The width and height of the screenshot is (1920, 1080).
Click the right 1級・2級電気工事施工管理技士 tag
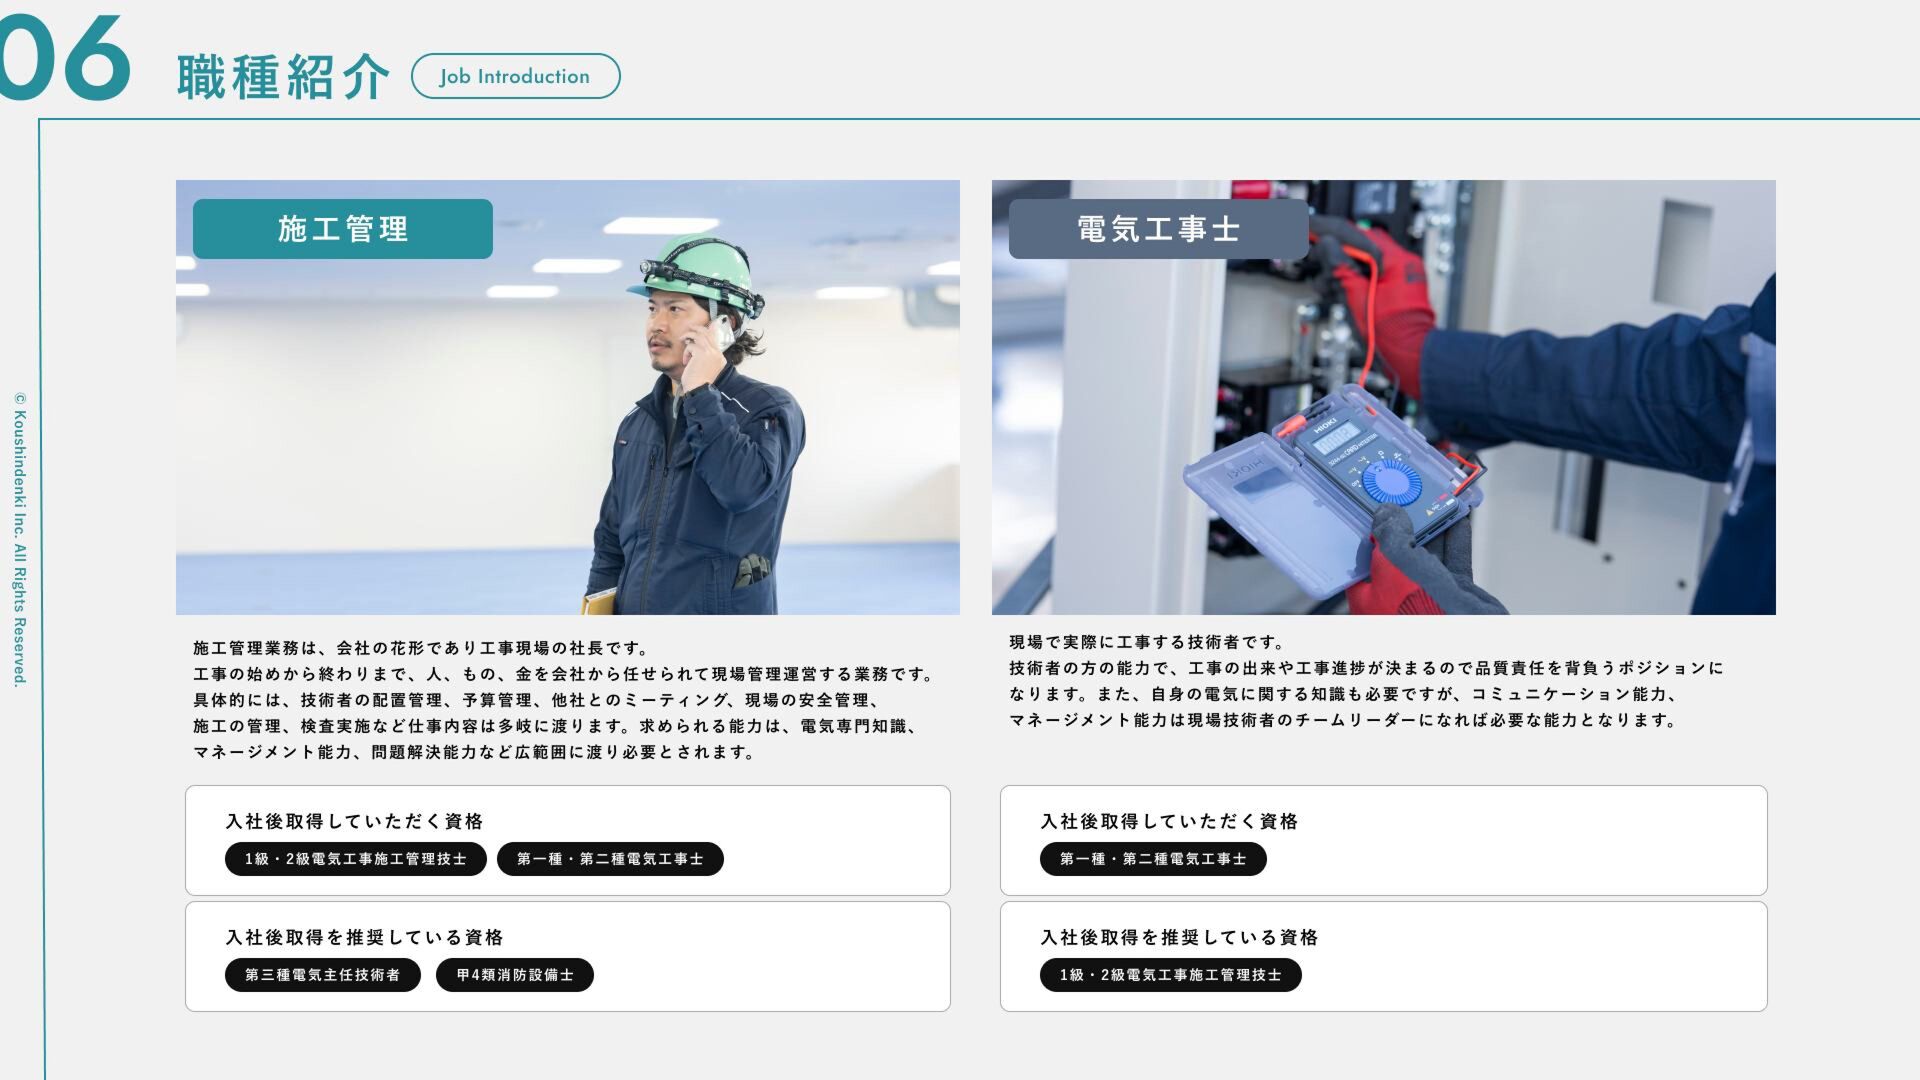point(1170,975)
